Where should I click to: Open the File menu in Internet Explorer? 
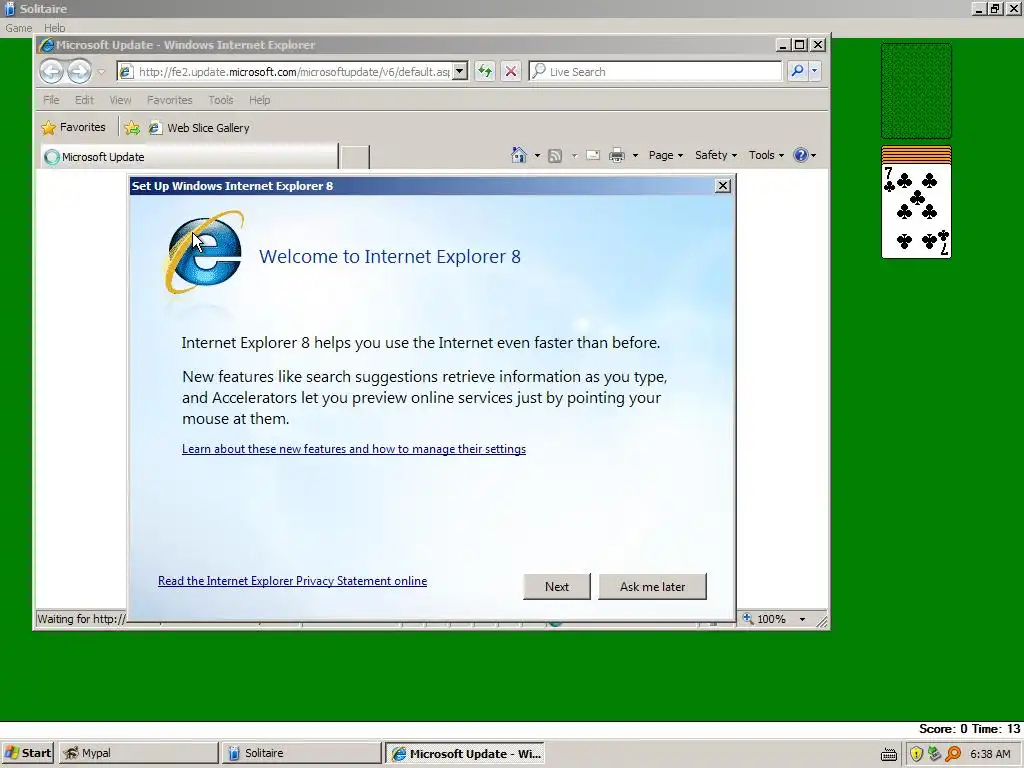point(51,100)
